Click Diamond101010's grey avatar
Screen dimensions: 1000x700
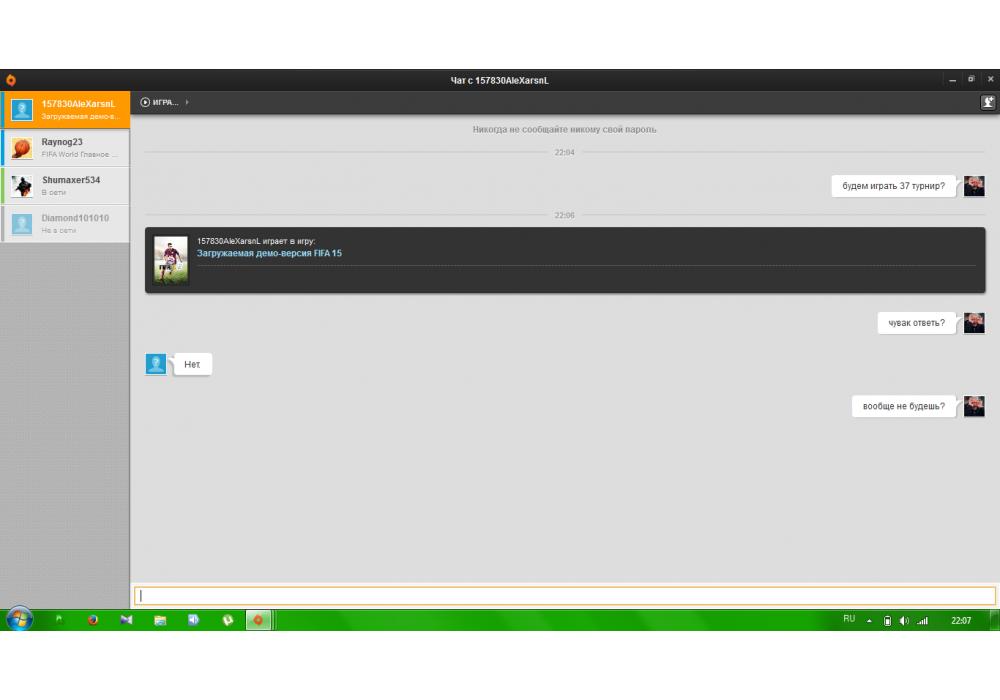[x=22, y=224]
